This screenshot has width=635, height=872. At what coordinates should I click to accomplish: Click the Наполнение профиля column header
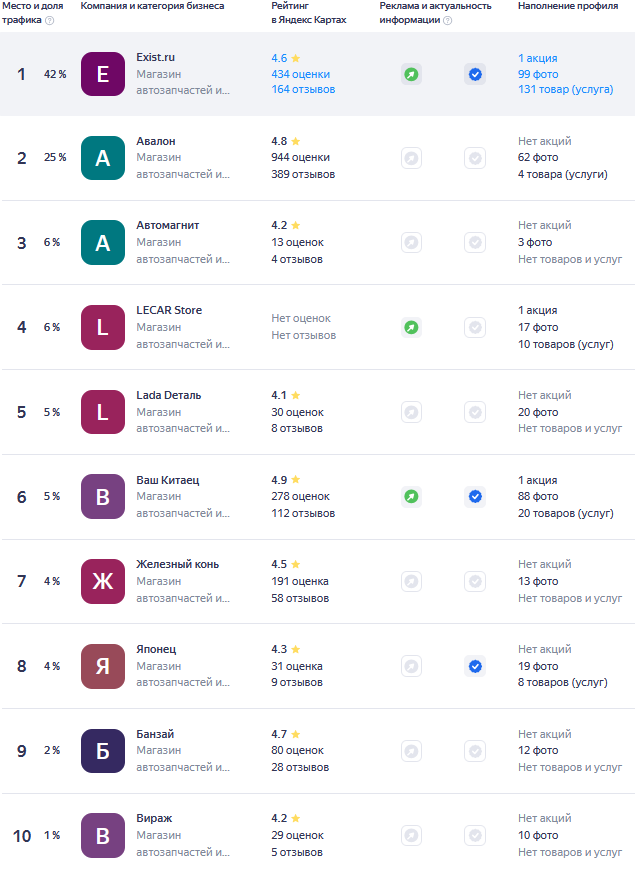point(568,6)
